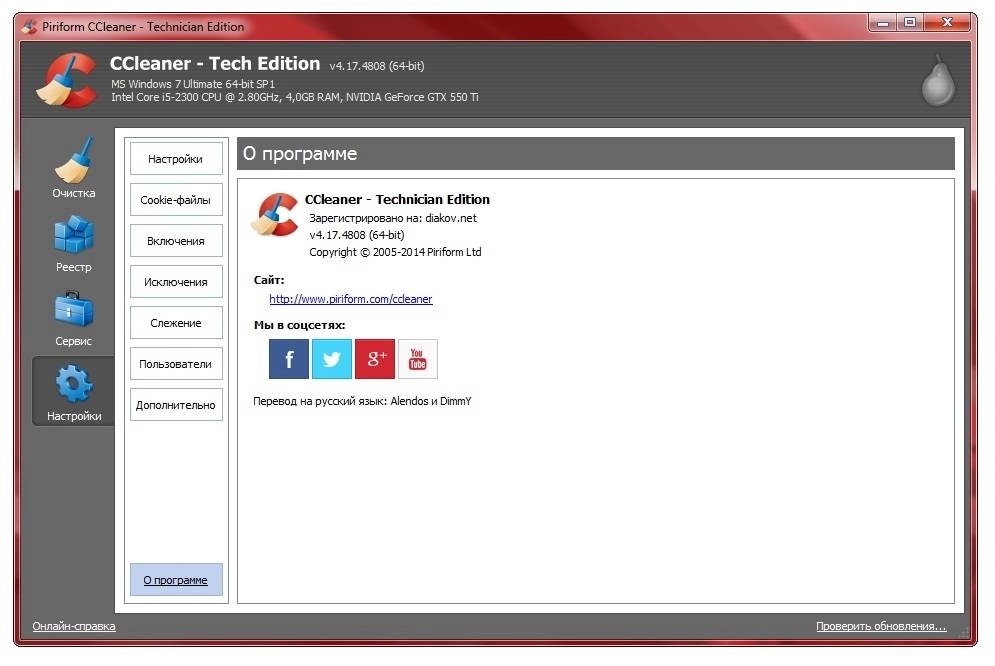Click the Russian translation credits line

coord(362,401)
